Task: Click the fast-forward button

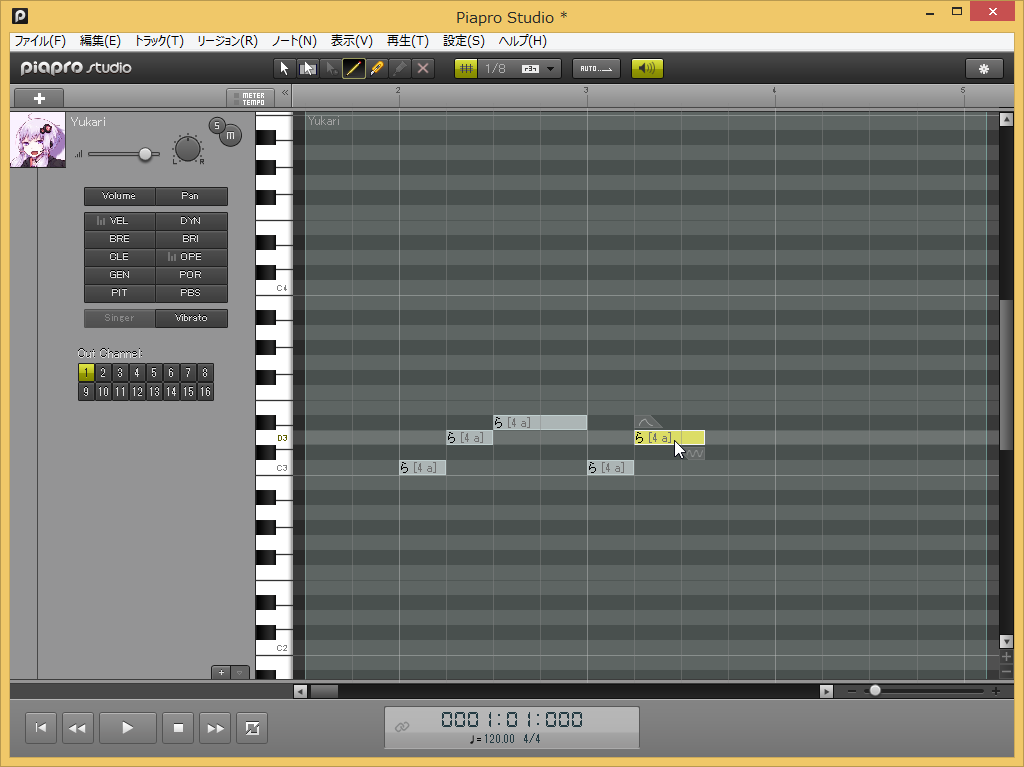Action: click(x=216, y=728)
